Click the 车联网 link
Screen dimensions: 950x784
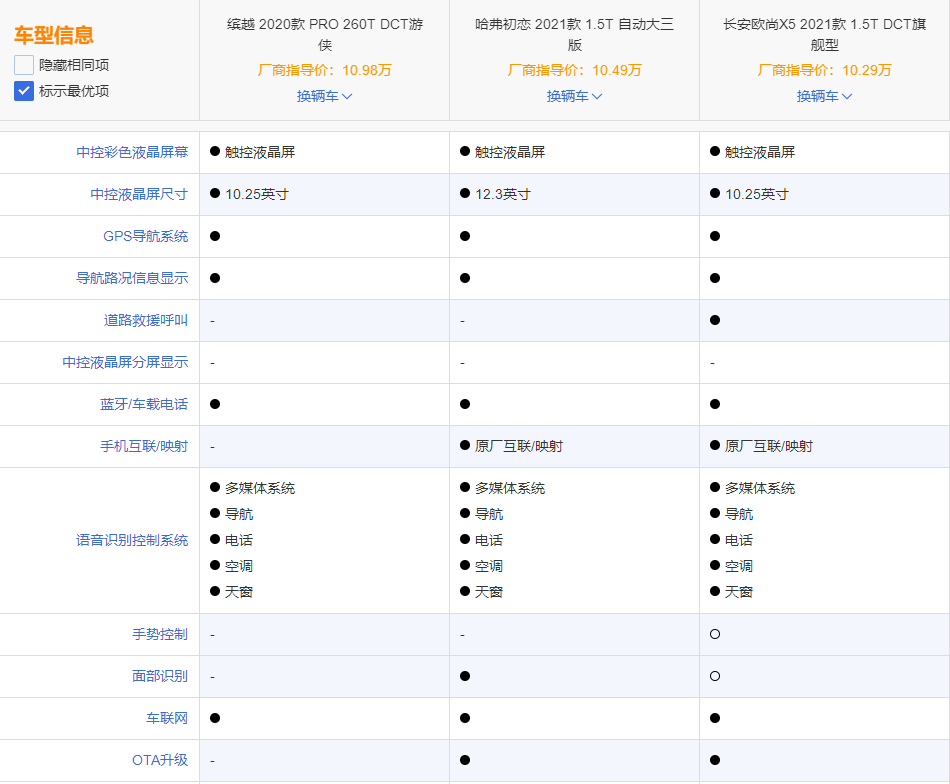point(167,718)
